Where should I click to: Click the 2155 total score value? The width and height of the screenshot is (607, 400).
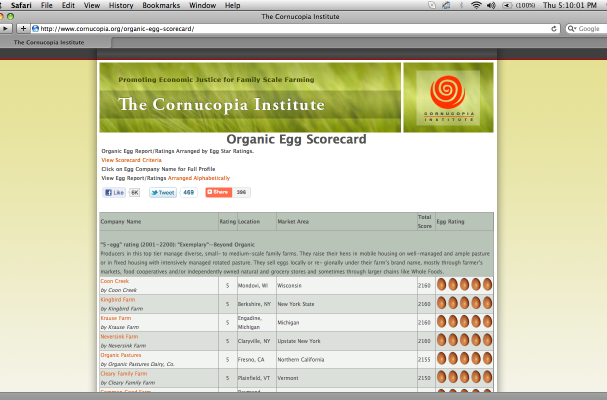coord(424,360)
